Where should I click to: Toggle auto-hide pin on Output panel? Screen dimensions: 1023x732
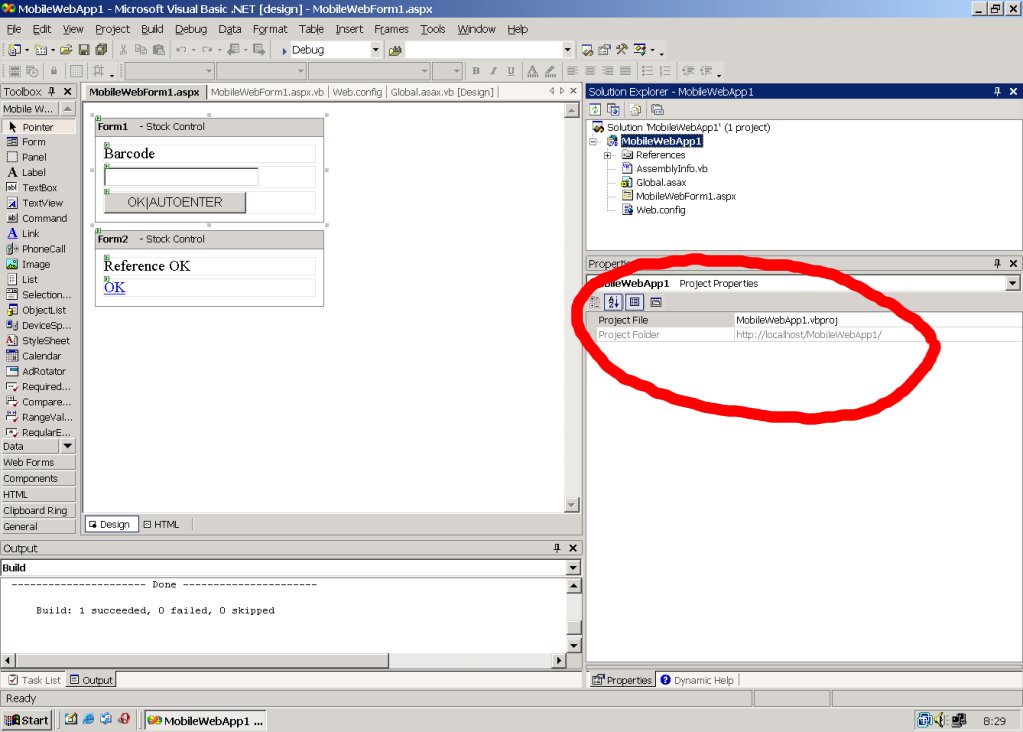tap(557, 548)
